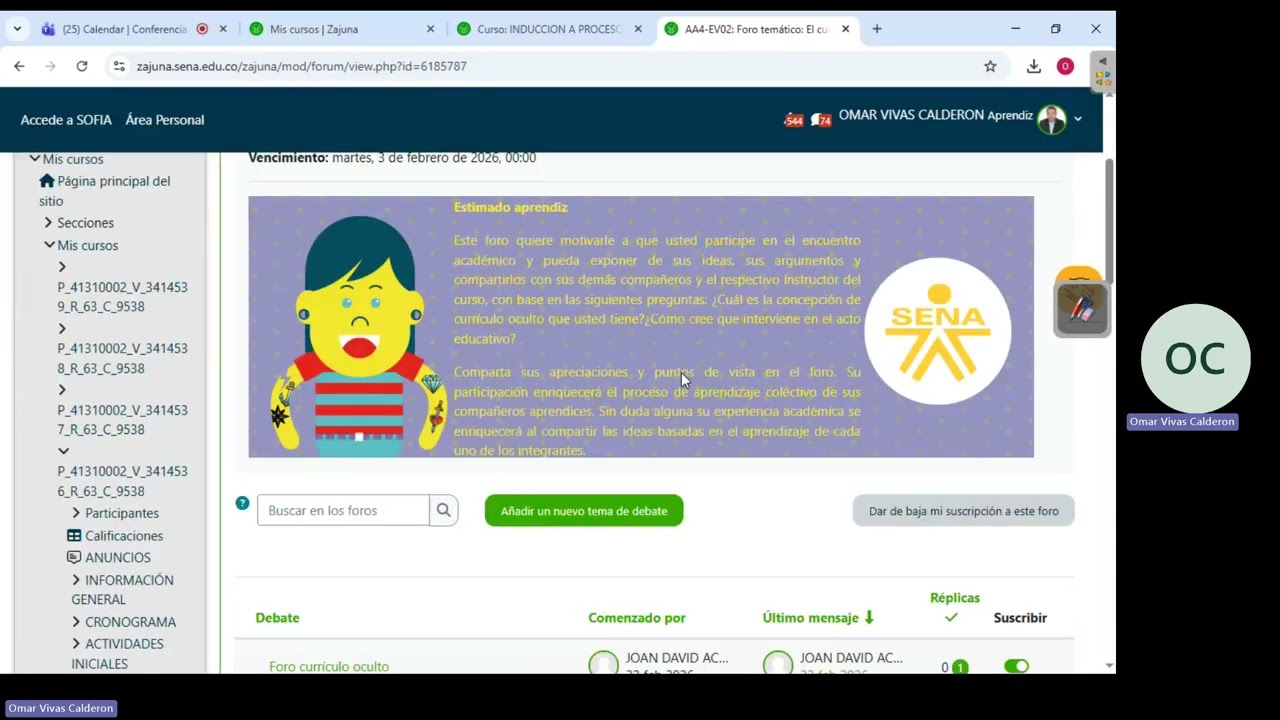The width and height of the screenshot is (1280, 720).
Task: Sort by Comenzado por column header
Action: point(637,618)
